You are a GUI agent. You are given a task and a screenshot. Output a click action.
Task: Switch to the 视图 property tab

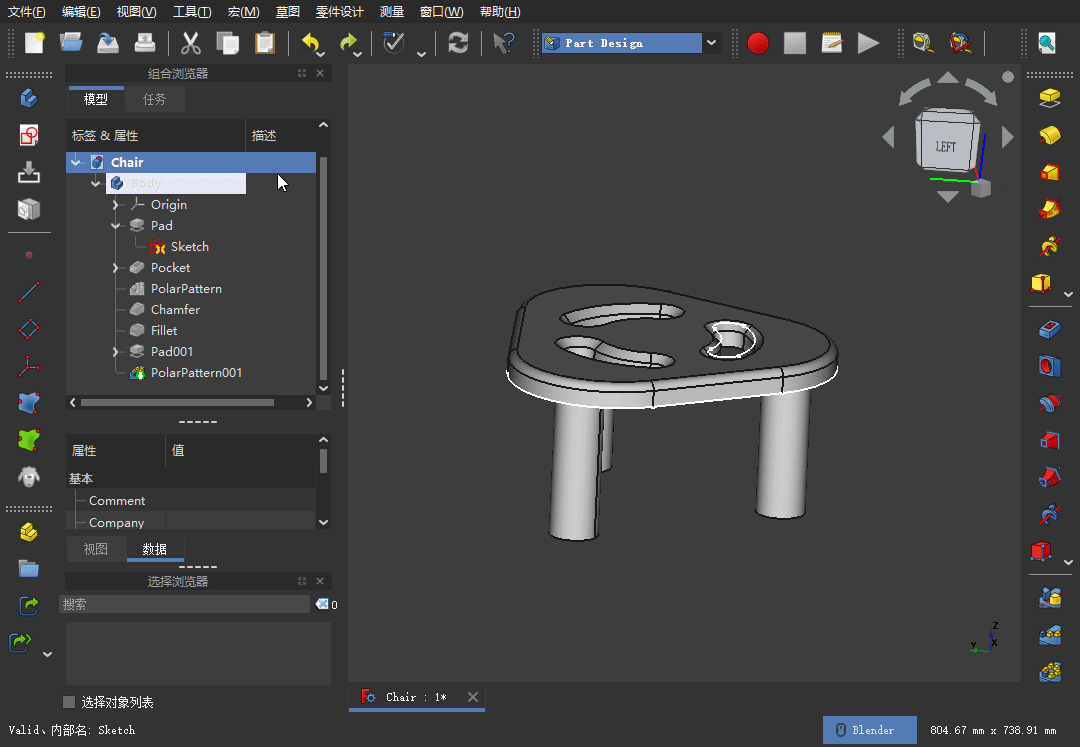tap(96, 549)
